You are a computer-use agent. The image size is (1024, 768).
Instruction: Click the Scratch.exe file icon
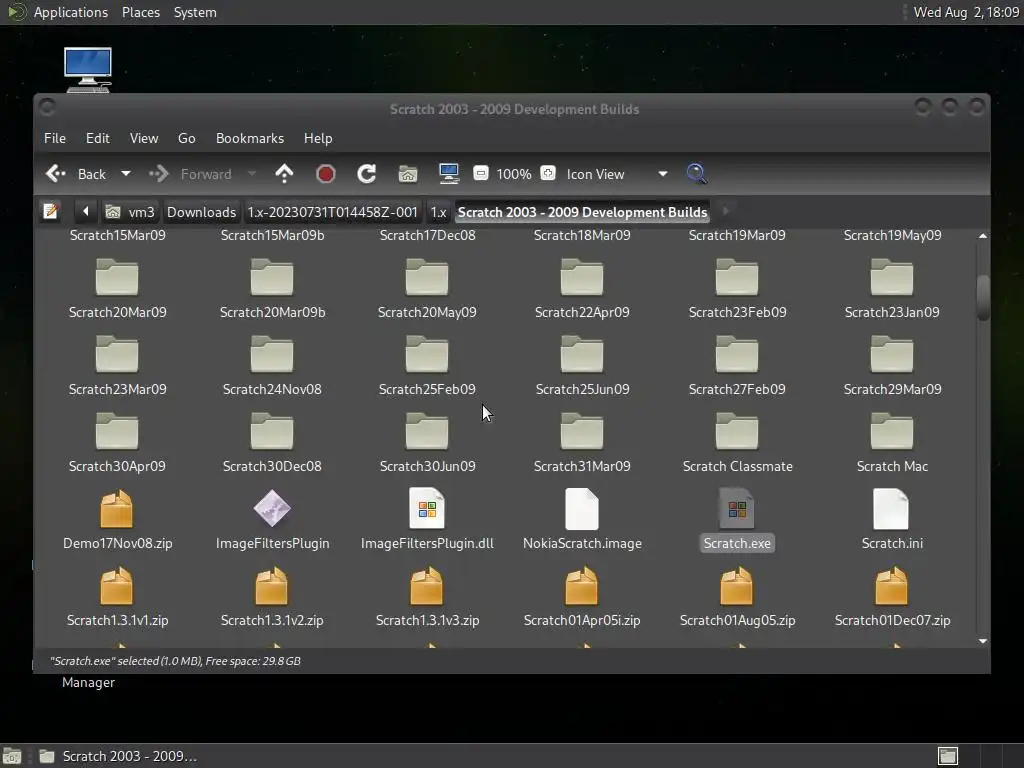737,509
